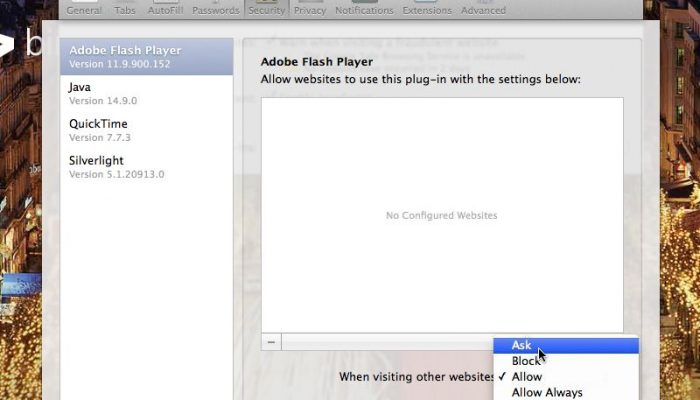Go to the Passwords preferences tab
The width and height of the screenshot is (700, 400).
(x=216, y=9)
